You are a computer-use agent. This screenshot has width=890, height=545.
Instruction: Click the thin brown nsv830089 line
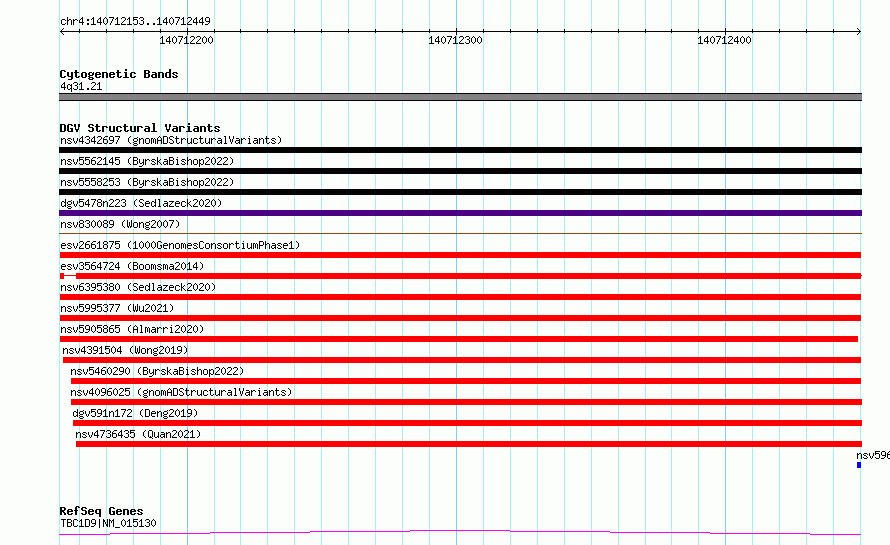click(x=460, y=233)
